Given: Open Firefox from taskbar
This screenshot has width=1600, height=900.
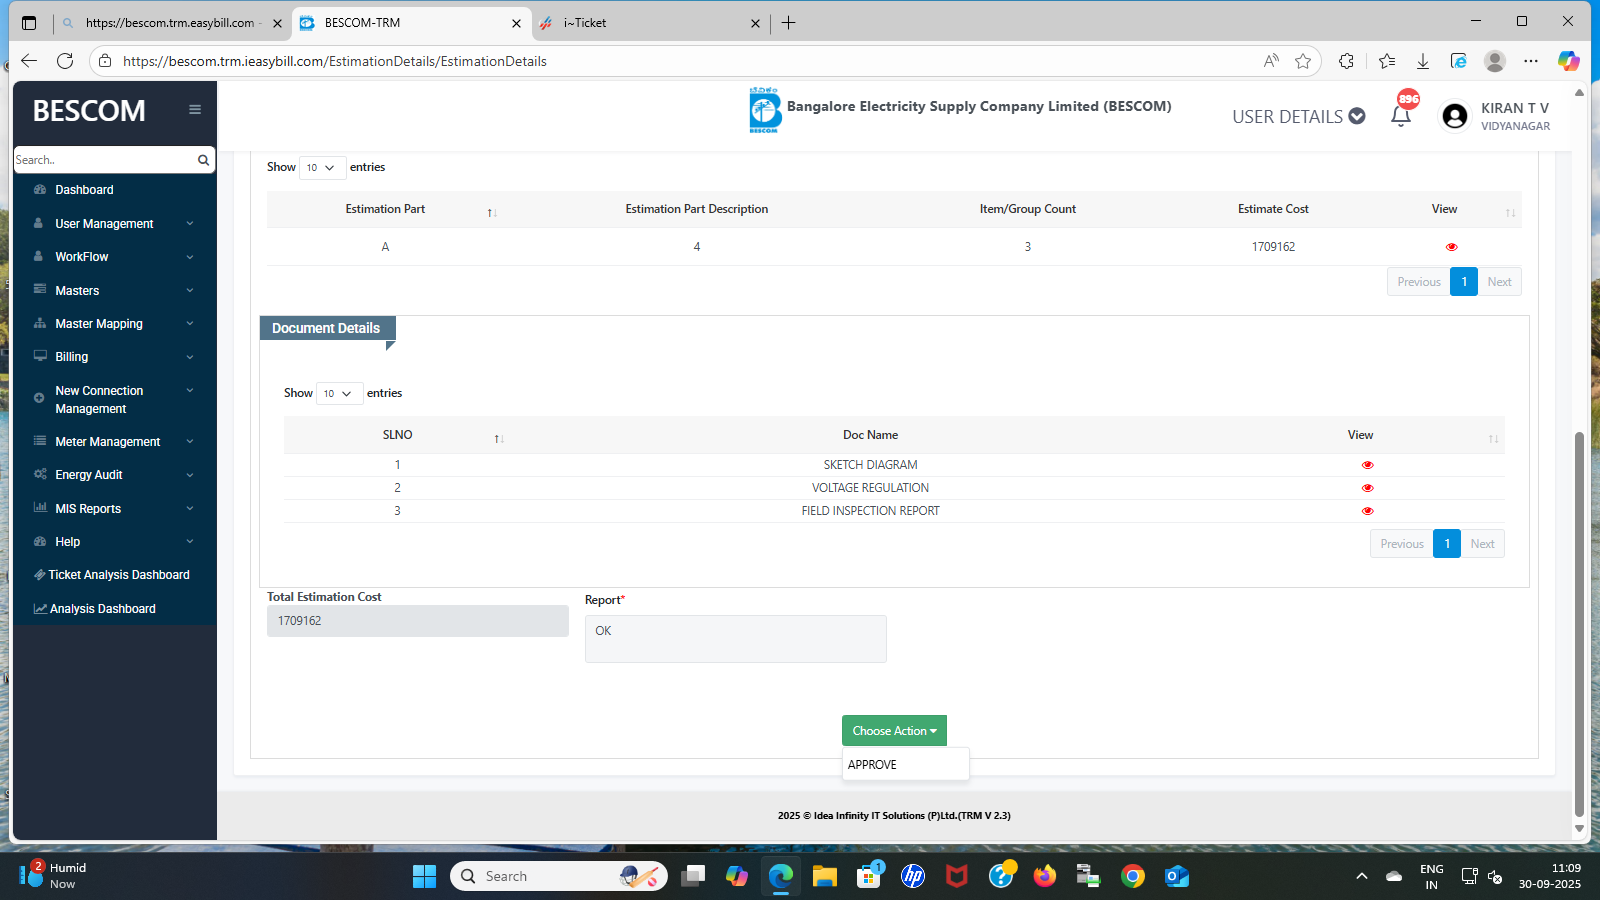Looking at the screenshot, I should tap(1045, 876).
